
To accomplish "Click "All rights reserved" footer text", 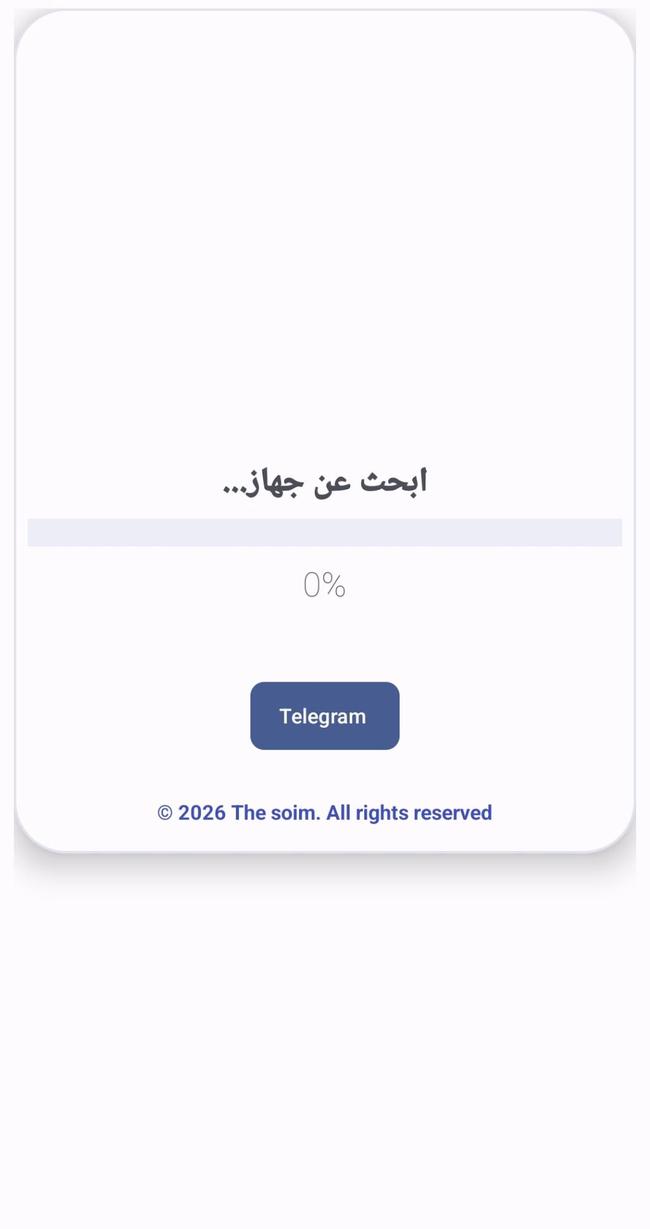I will click(409, 813).
